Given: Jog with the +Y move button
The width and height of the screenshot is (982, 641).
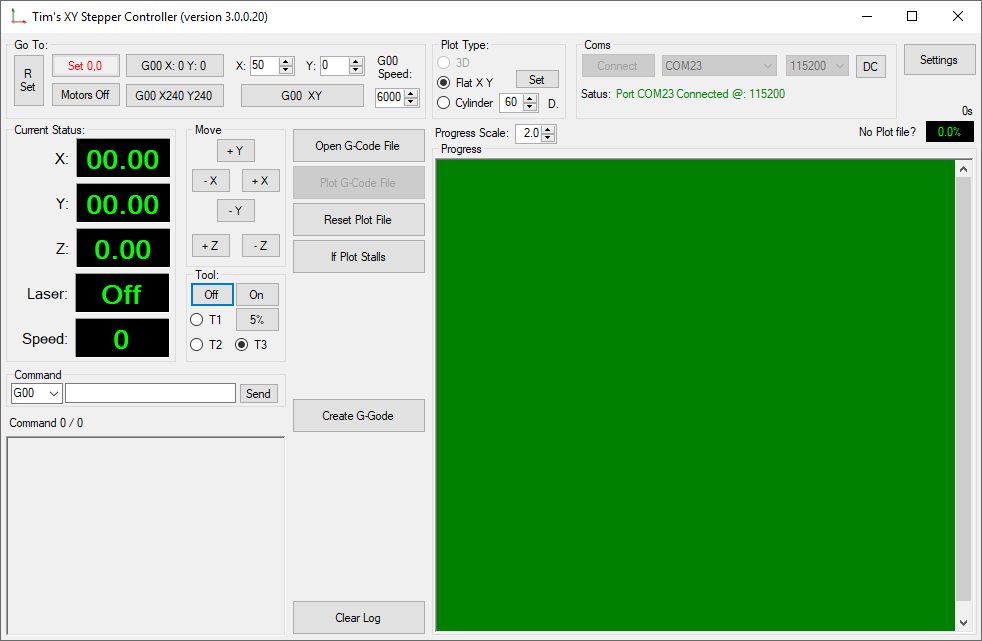Looking at the screenshot, I should (235, 151).
